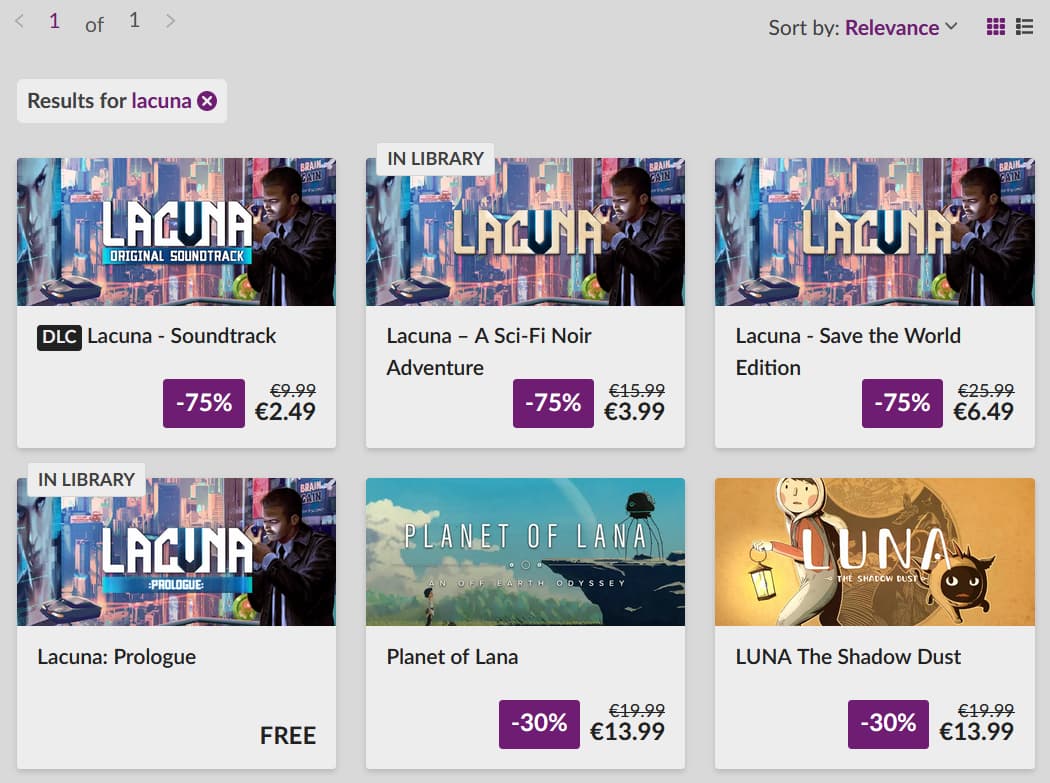Open Lacuna - Save the World Edition title
This screenshot has width=1050, height=783.
point(848,351)
